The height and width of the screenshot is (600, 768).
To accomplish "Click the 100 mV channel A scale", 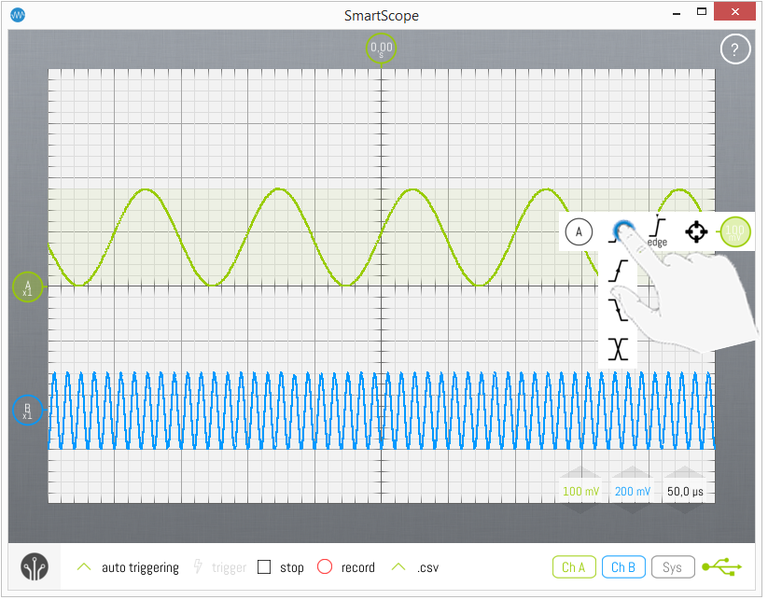I will pyautogui.click(x=580, y=491).
